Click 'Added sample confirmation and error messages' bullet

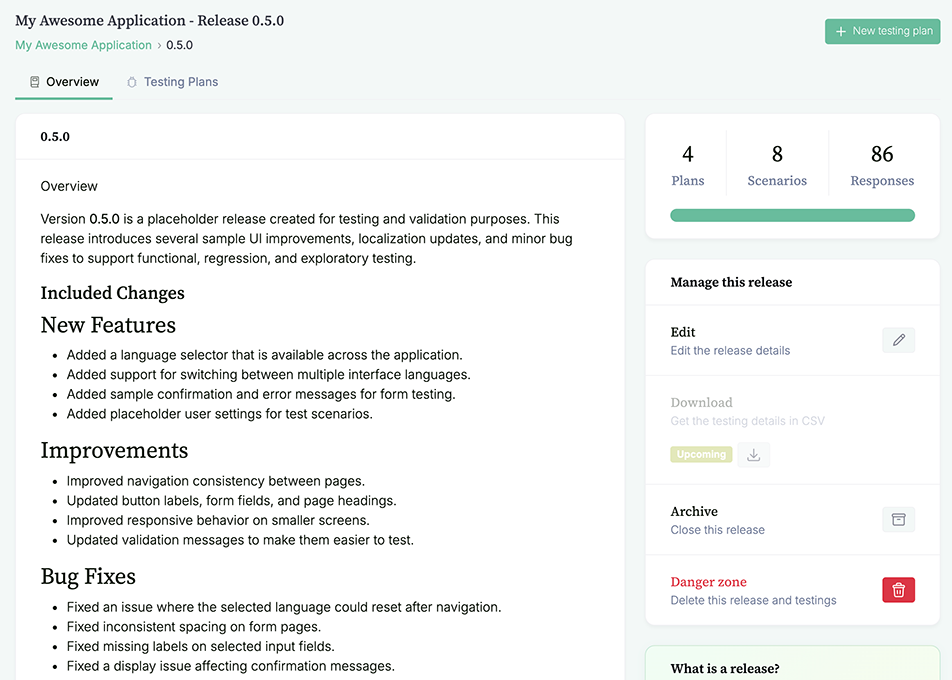tap(261, 394)
